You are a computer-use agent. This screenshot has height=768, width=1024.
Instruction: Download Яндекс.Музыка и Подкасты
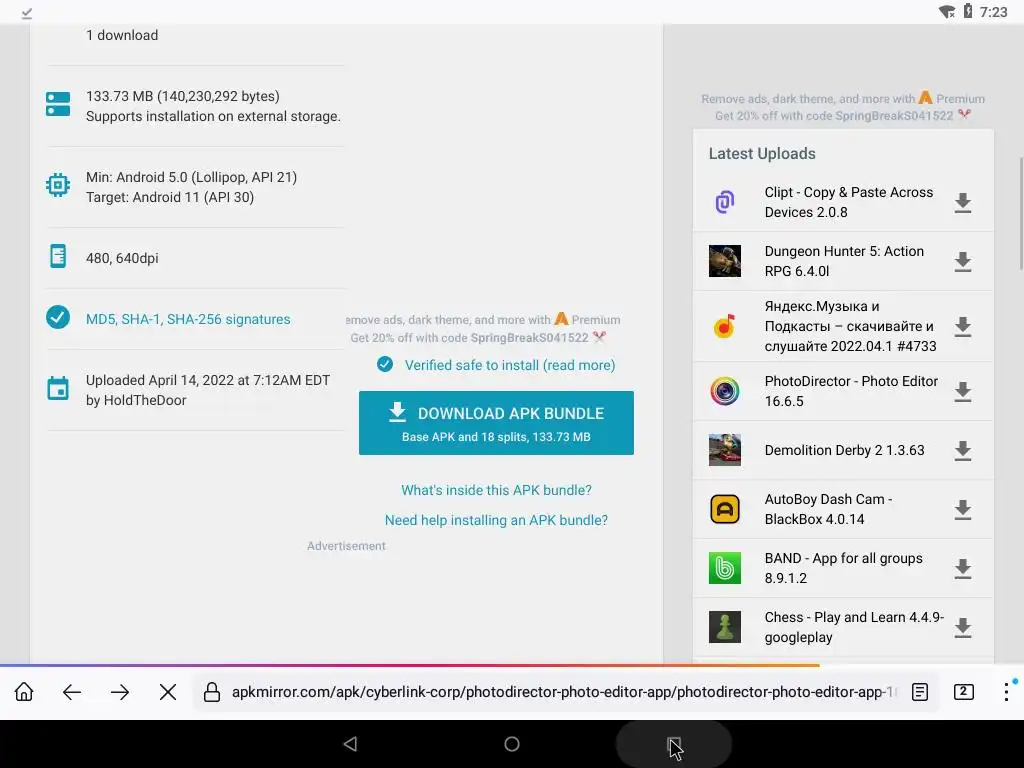coord(963,327)
